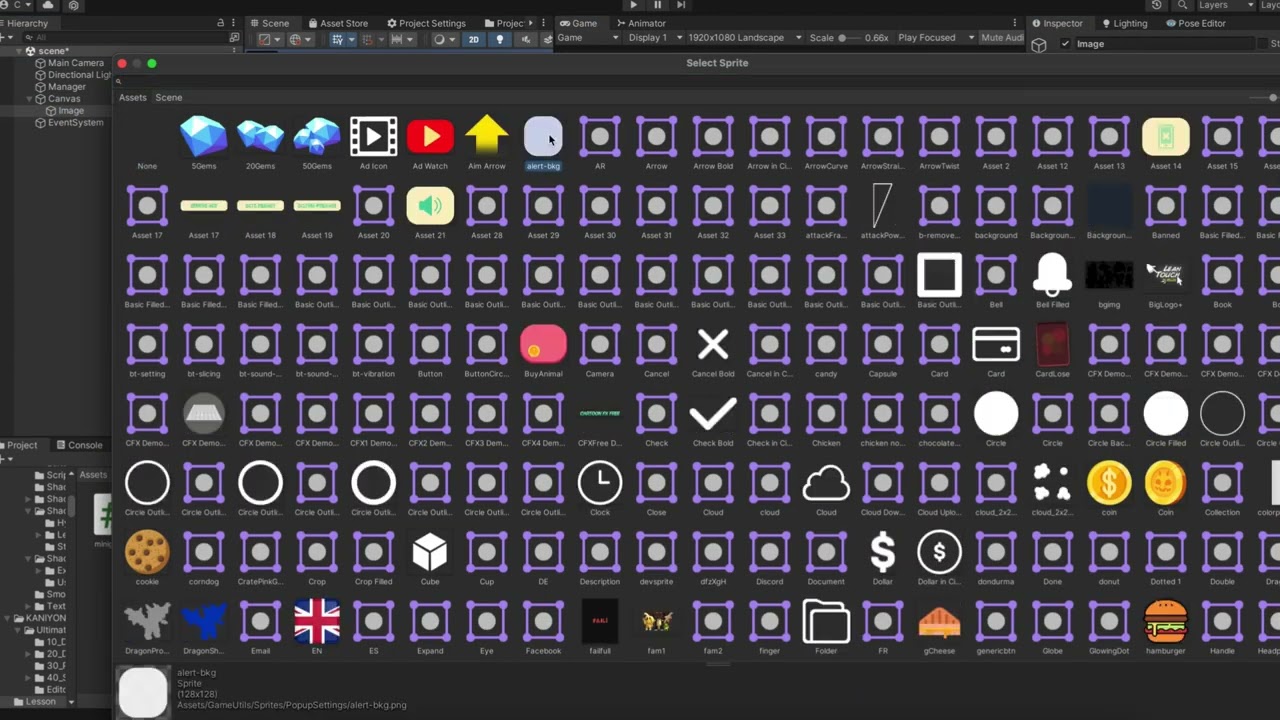This screenshot has height=720, width=1280.
Task: Open the Asset Store tab
Action: [x=337, y=23]
